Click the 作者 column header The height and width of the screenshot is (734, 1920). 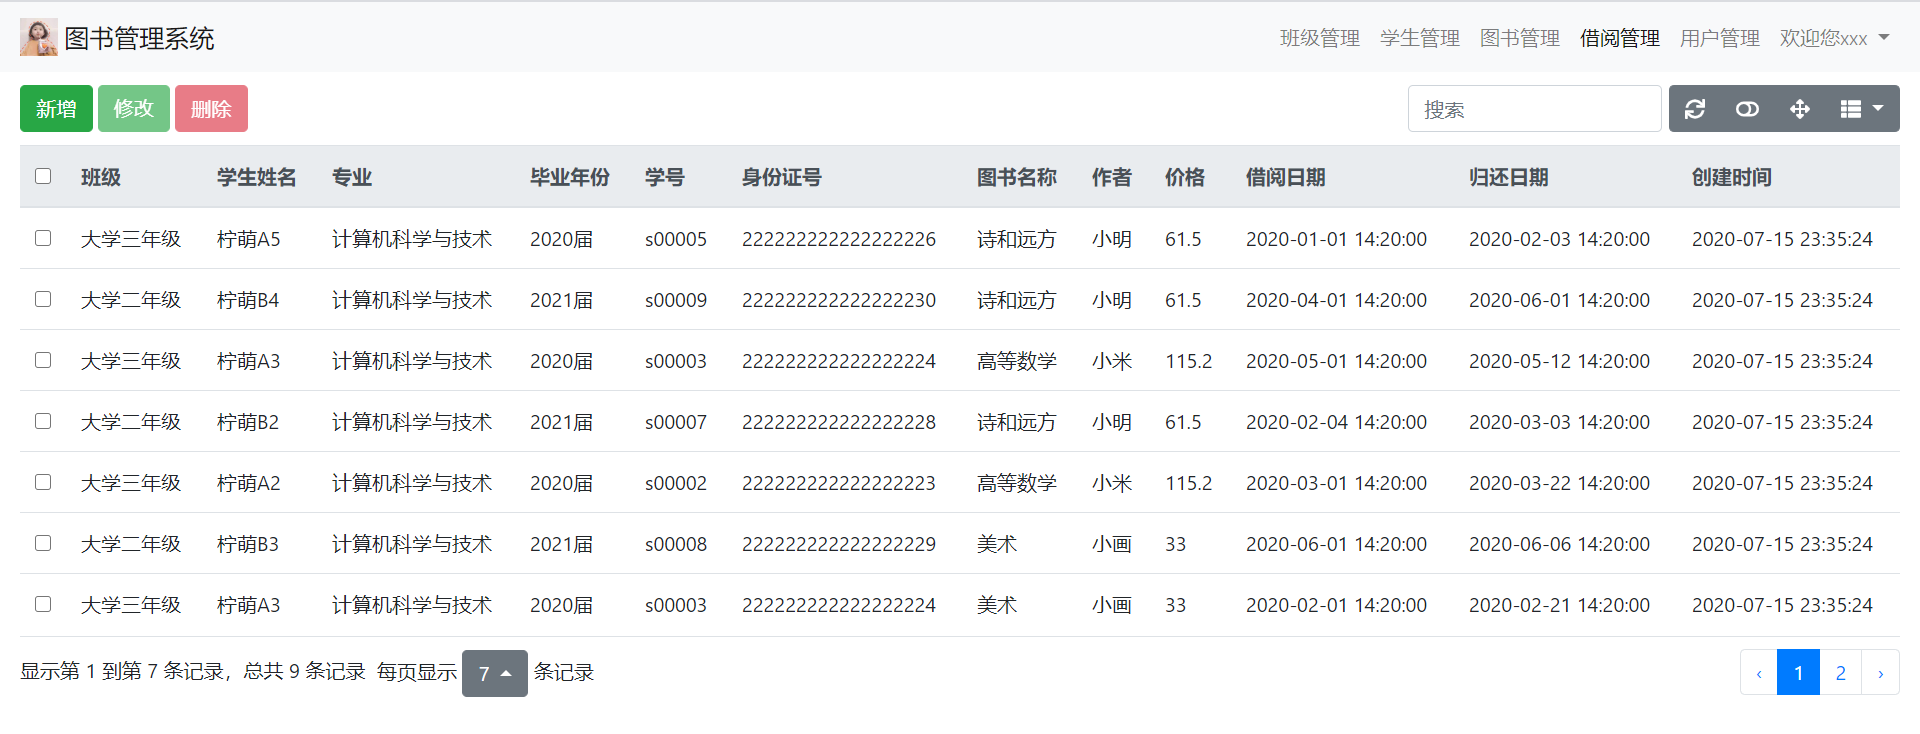1112,177
